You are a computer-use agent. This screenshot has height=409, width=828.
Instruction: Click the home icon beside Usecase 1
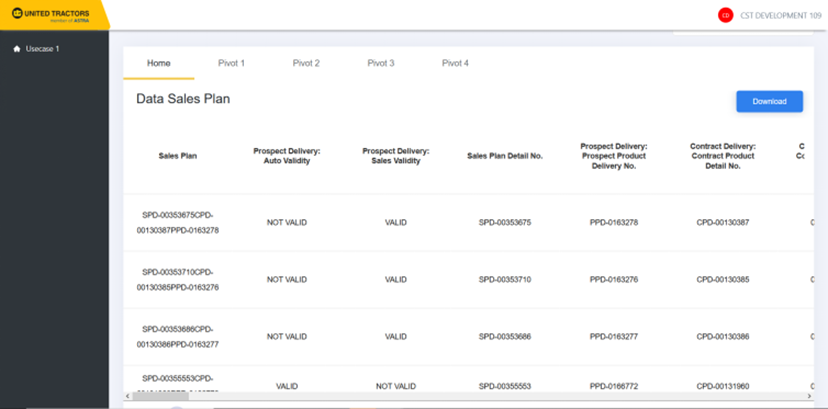pos(16,49)
